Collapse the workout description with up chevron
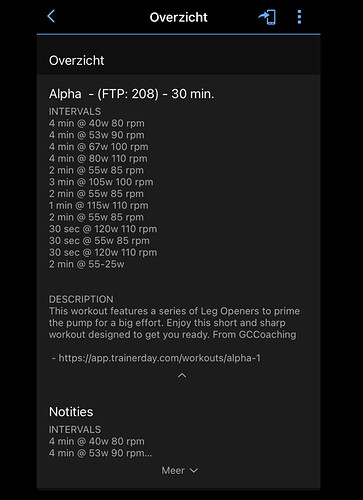The image size is (363, 500). [x=182, y=376]
